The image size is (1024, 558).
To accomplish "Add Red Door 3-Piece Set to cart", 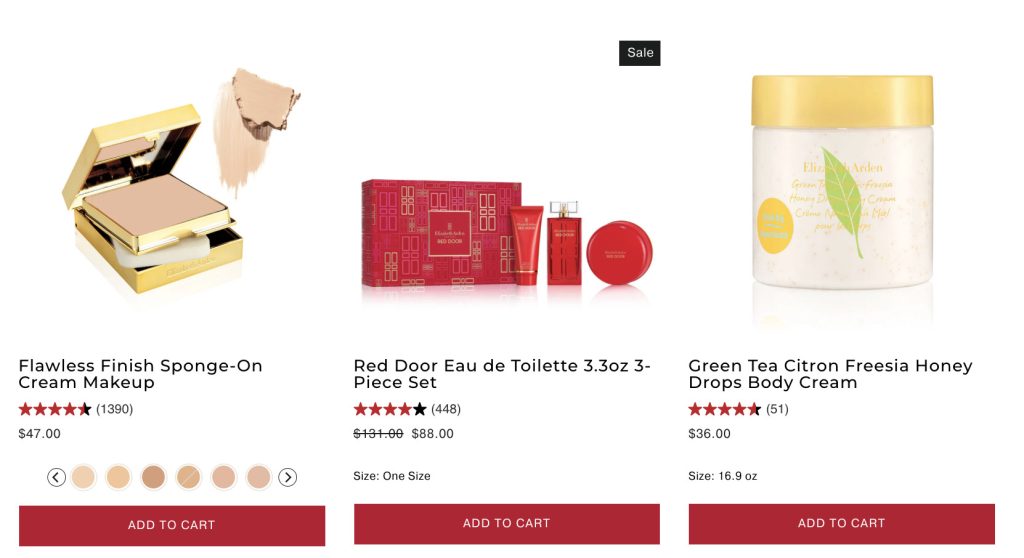I will 507,523.
